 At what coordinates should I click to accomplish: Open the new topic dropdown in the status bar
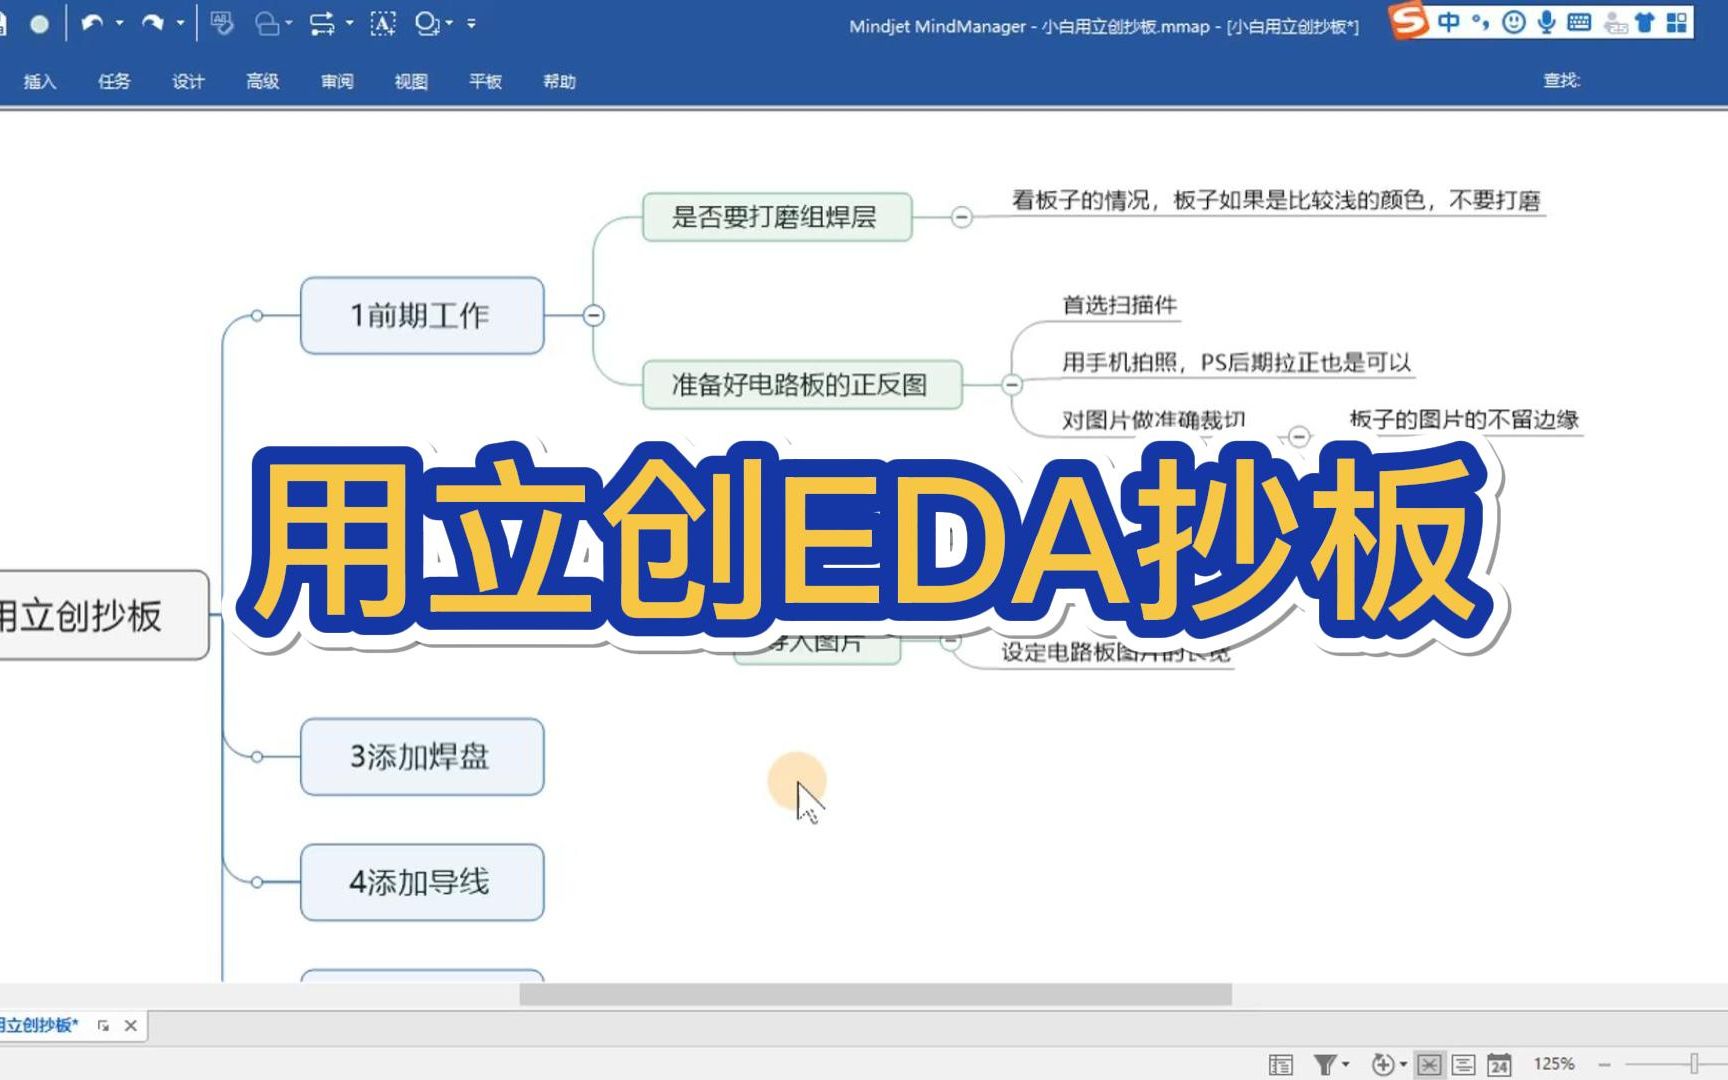click(1404, 1064)
